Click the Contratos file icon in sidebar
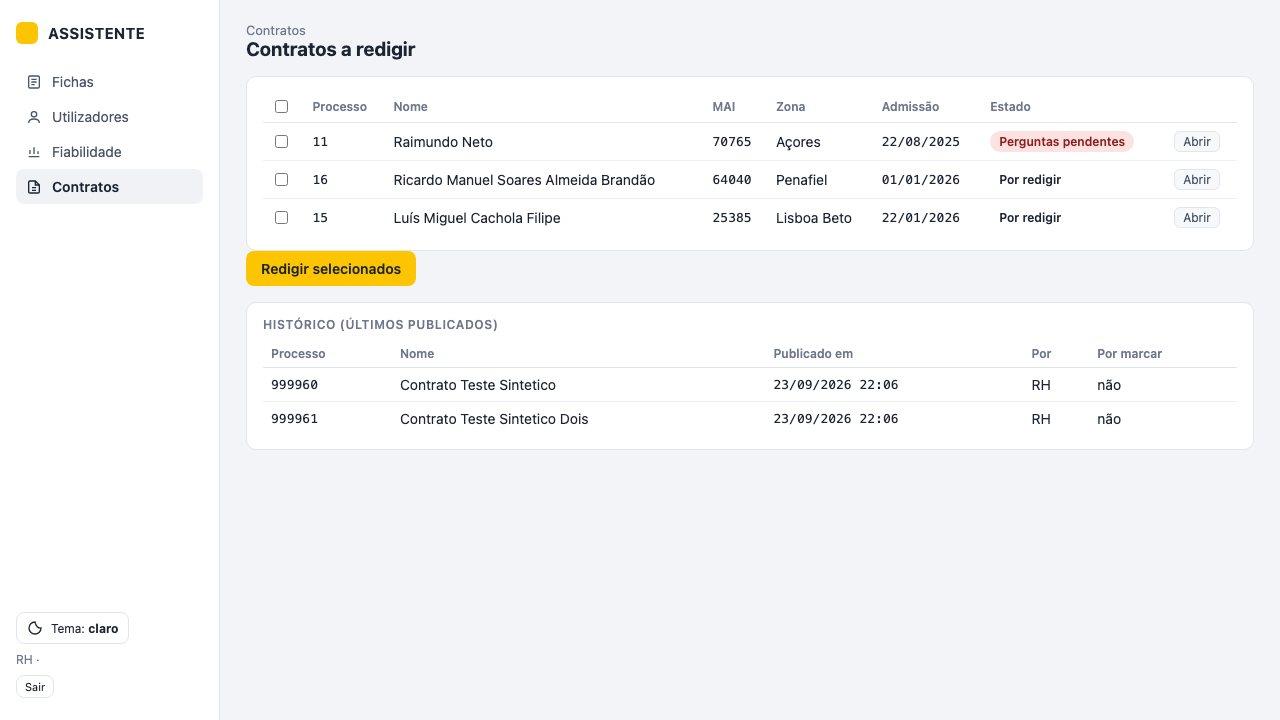The width and height of the screenshot is (1280, 720). click(34, 187)
